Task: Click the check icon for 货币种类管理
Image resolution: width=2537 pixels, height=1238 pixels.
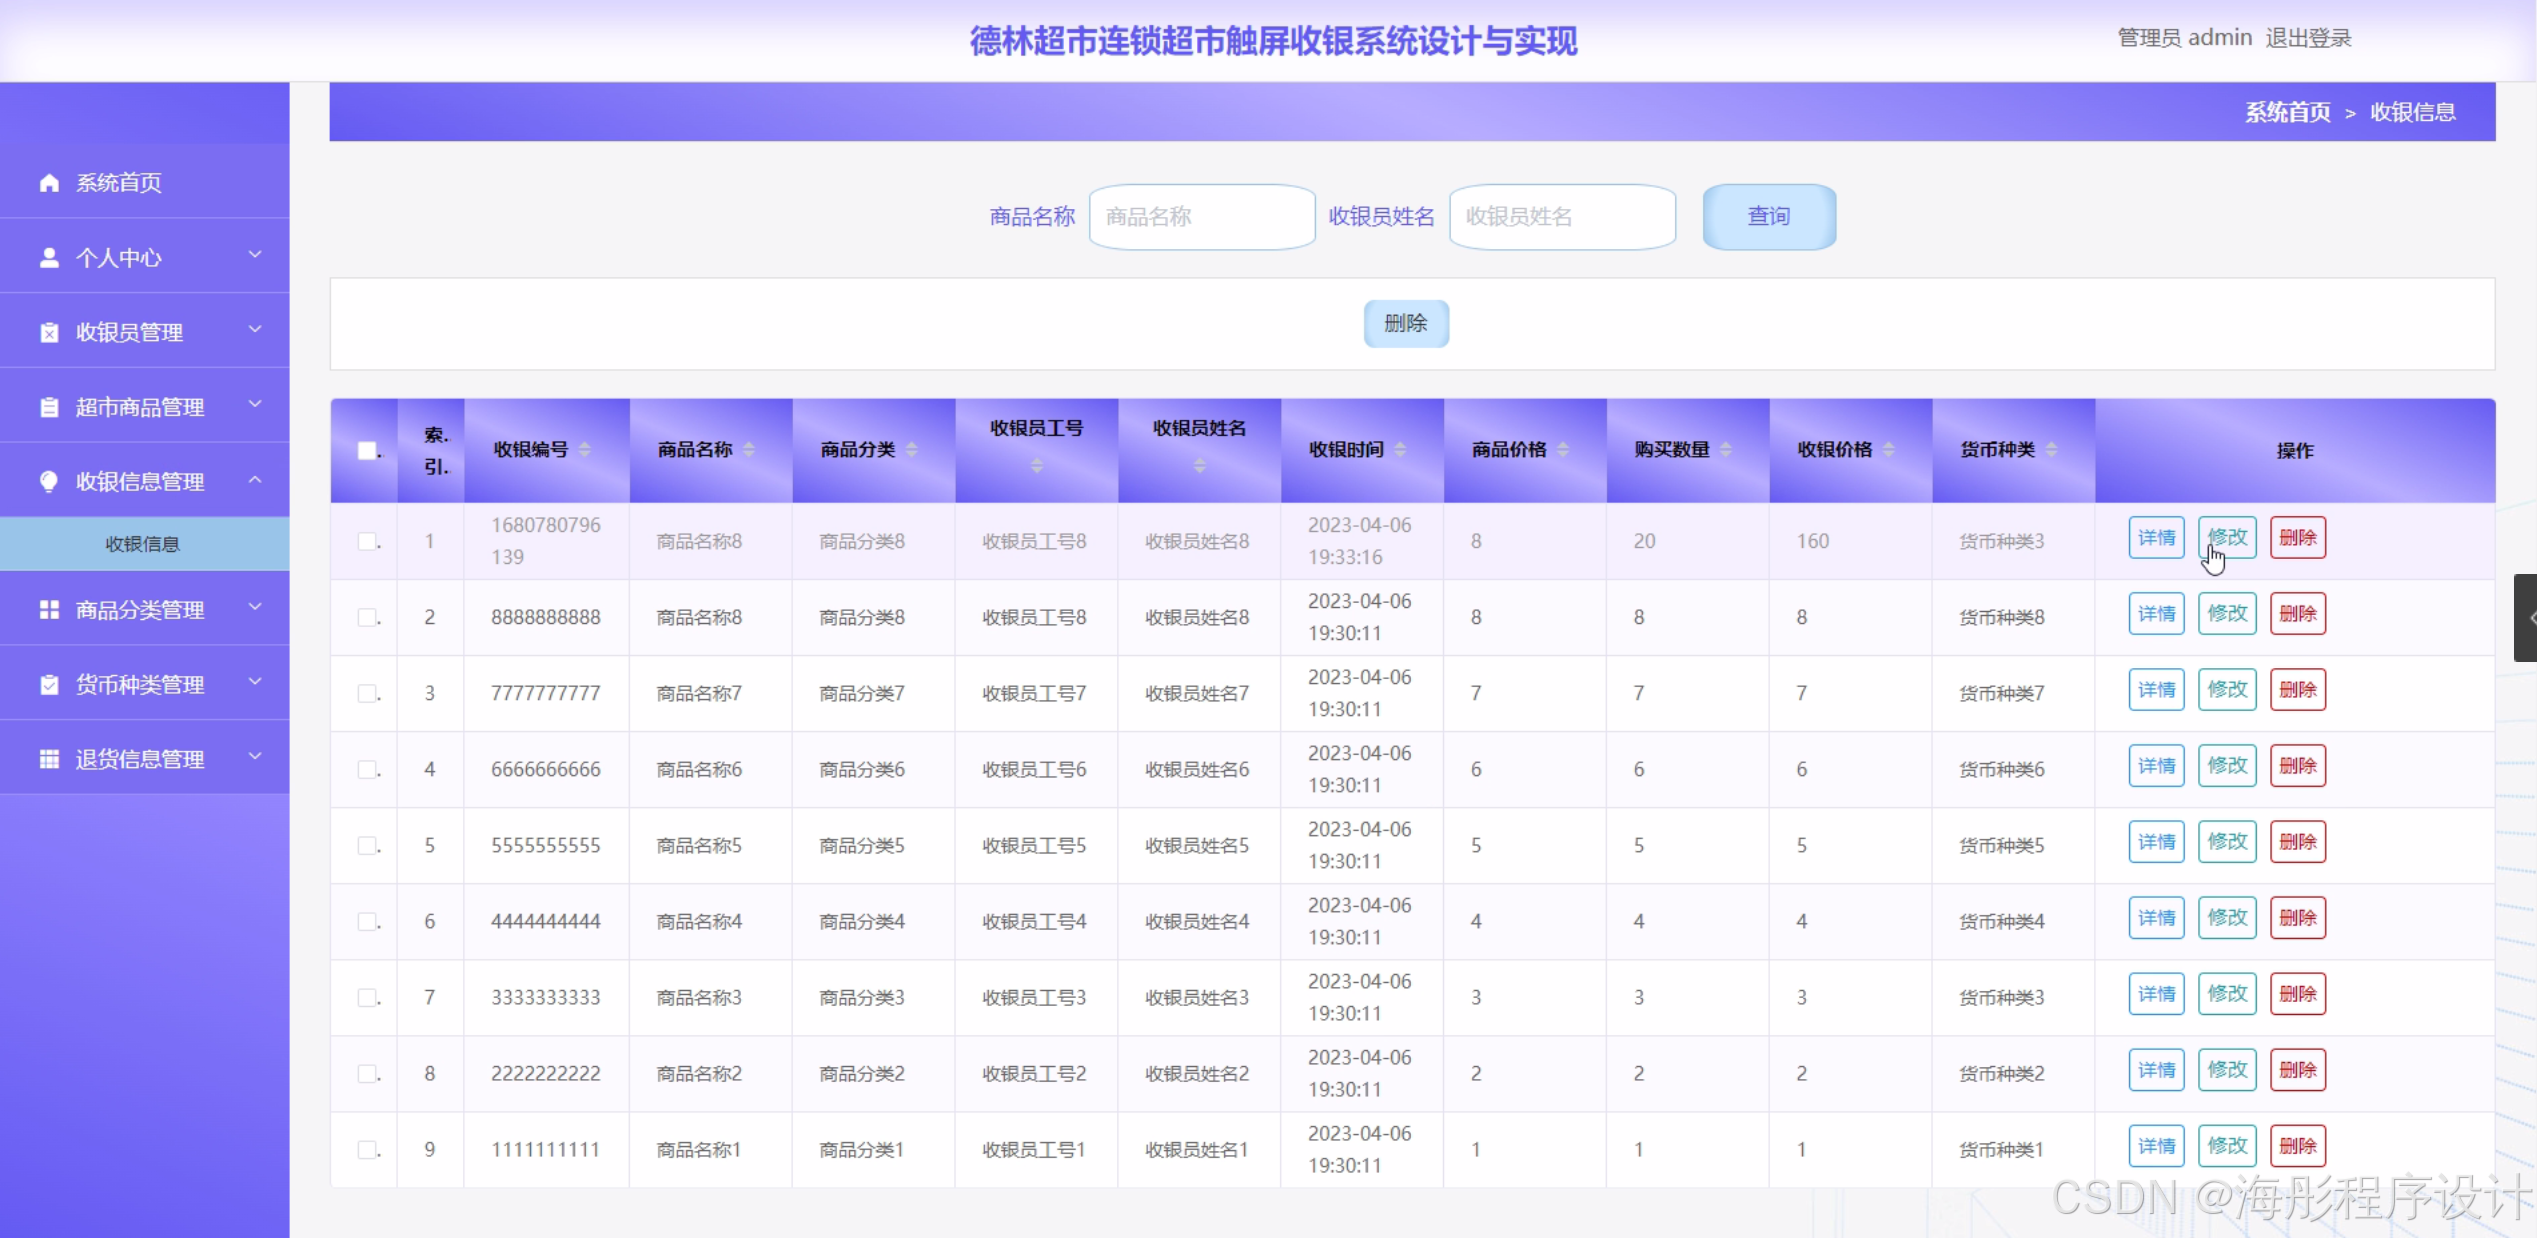Action: tap(49, 685)
